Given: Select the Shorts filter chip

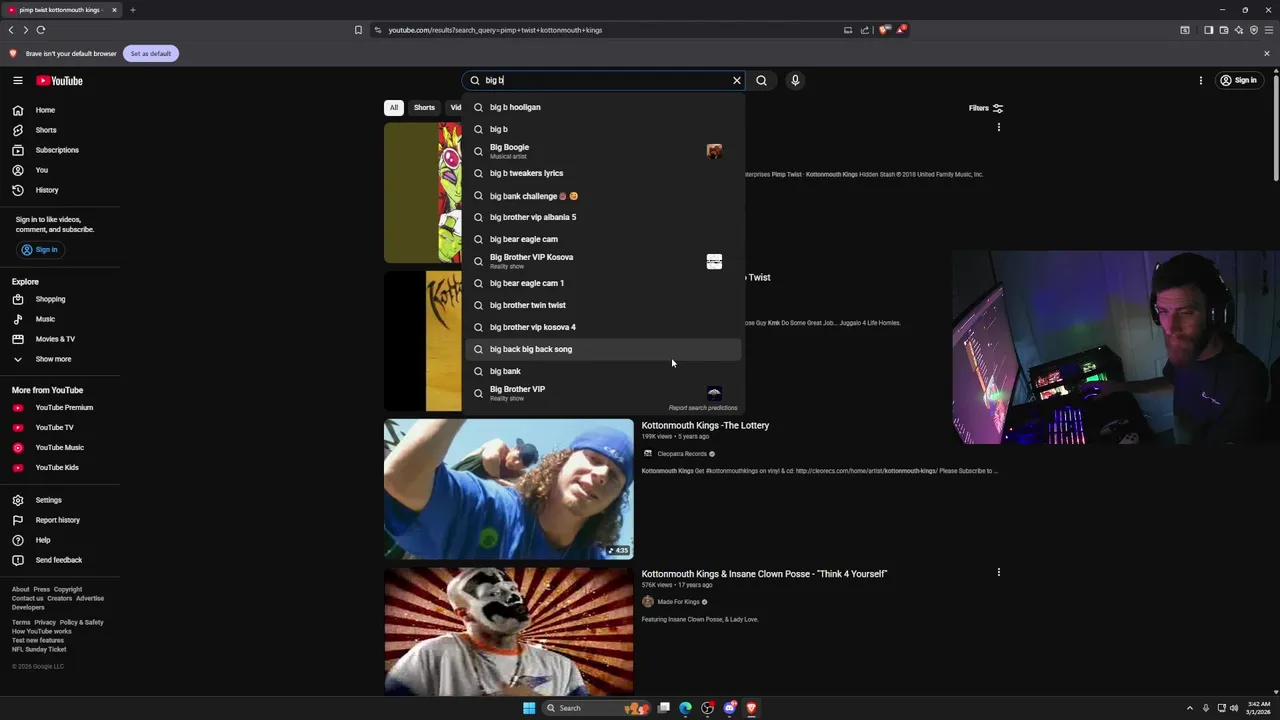Looking at the screenshot, I should point(424,107).
